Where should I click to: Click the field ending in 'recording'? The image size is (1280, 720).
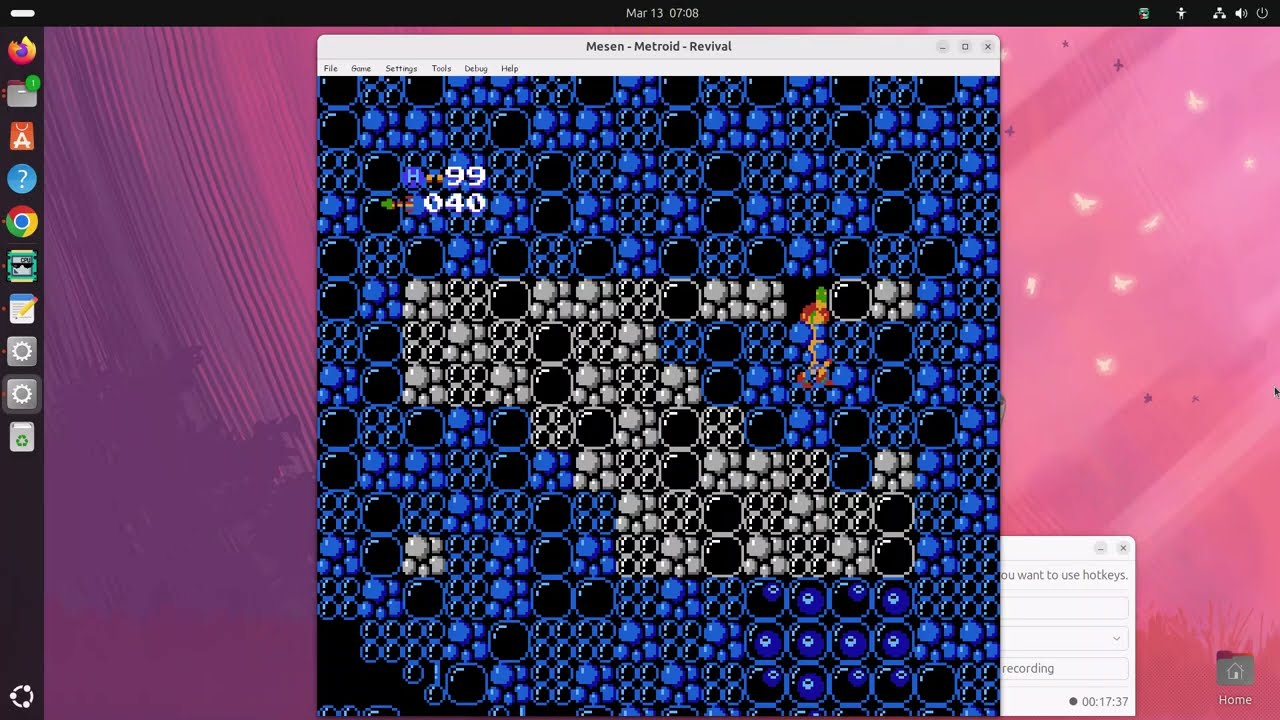click(x=1065, y=668)
